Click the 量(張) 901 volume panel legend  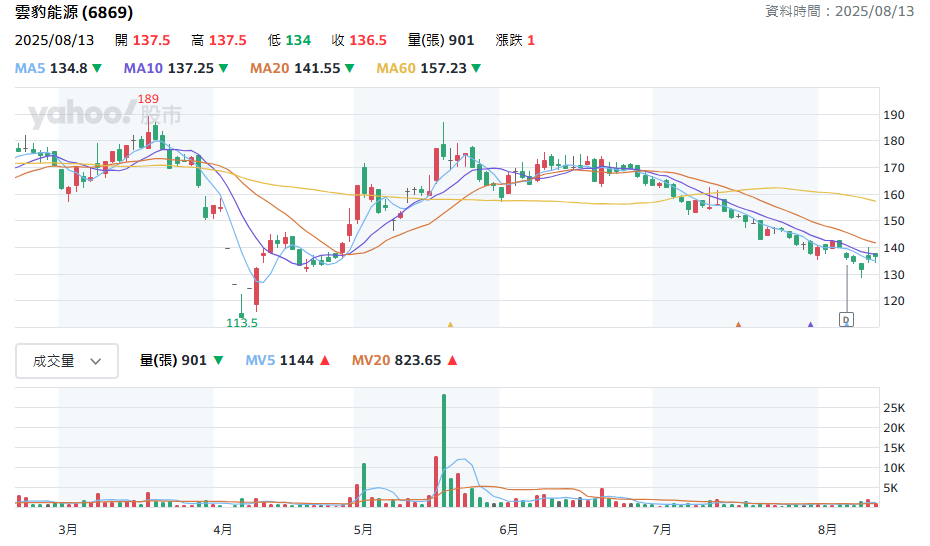[181, 360]
